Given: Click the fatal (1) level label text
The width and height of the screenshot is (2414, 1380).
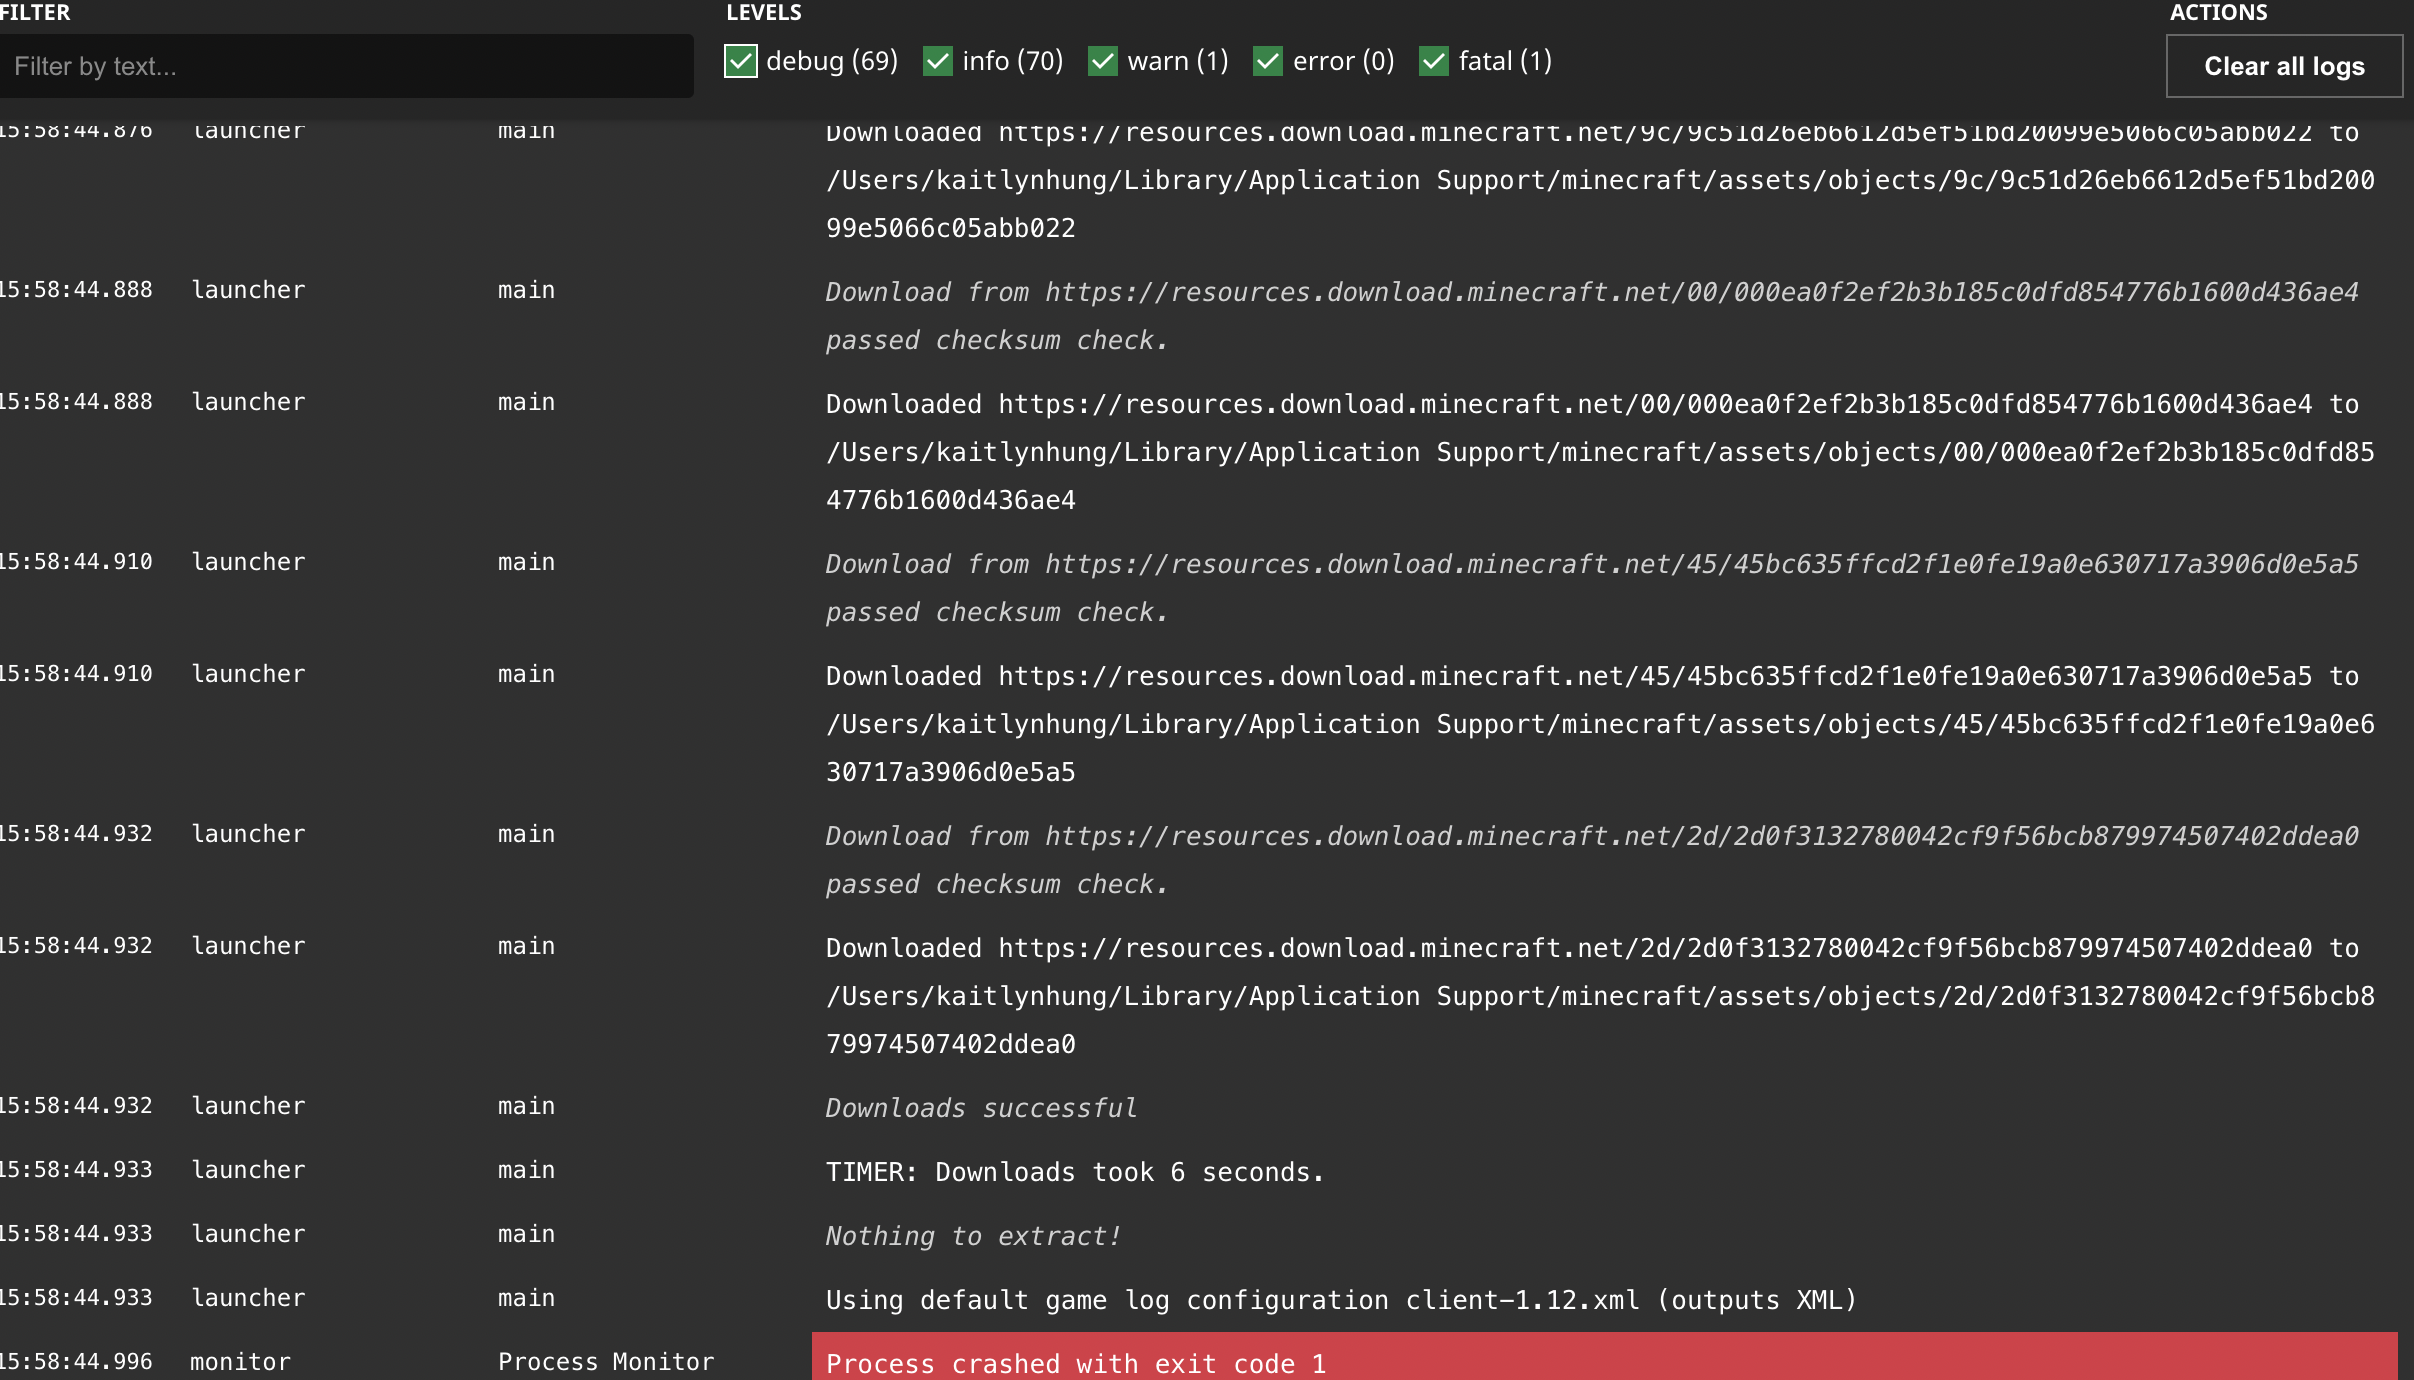Looking at the screenshot, I should click(1505, 61).
